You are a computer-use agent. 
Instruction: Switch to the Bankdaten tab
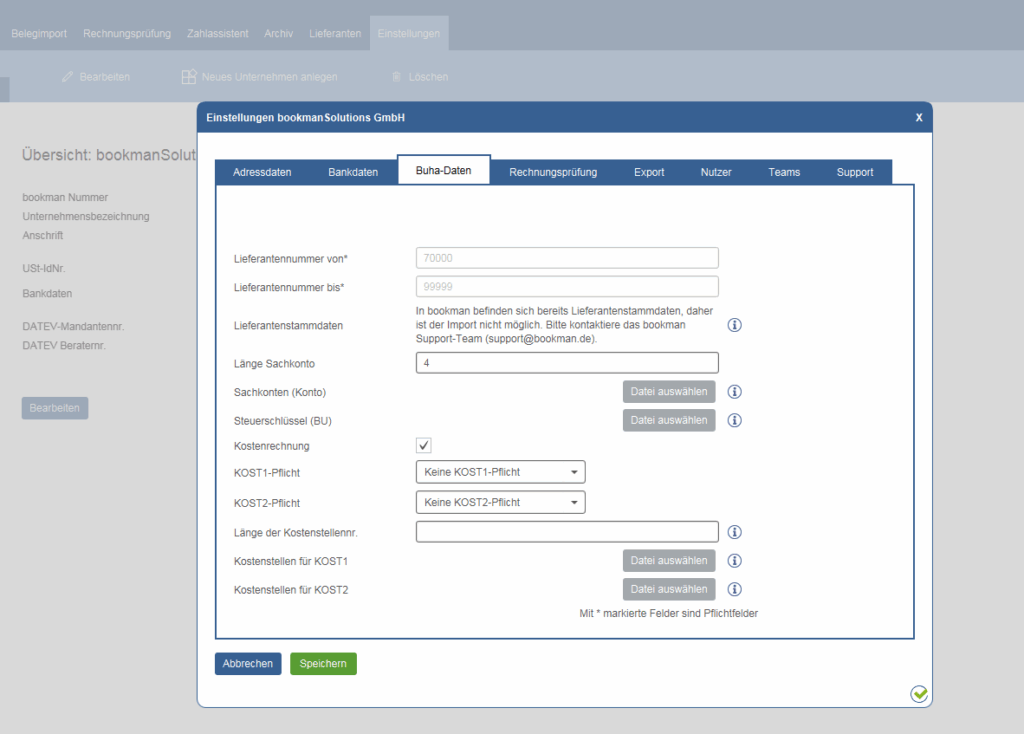[x=353, y=172]
